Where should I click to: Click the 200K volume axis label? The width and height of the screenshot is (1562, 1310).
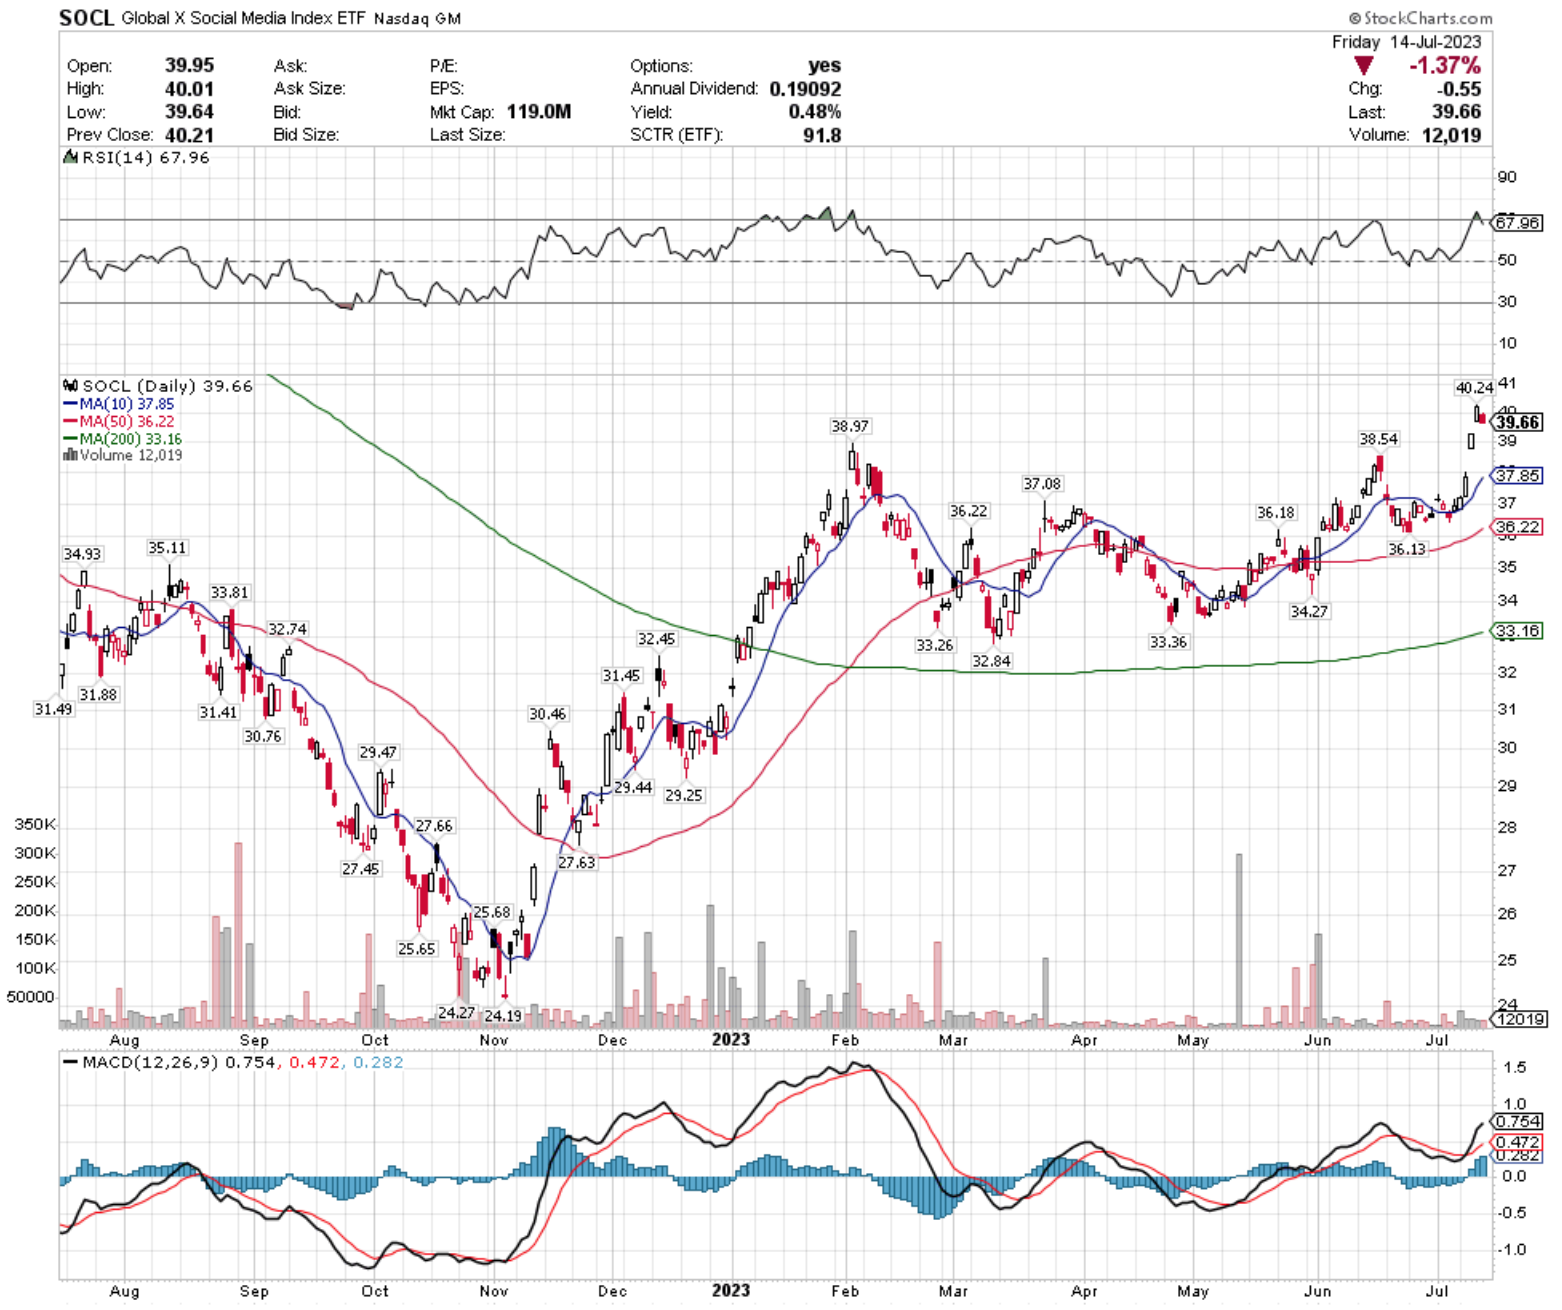(36, 911)
